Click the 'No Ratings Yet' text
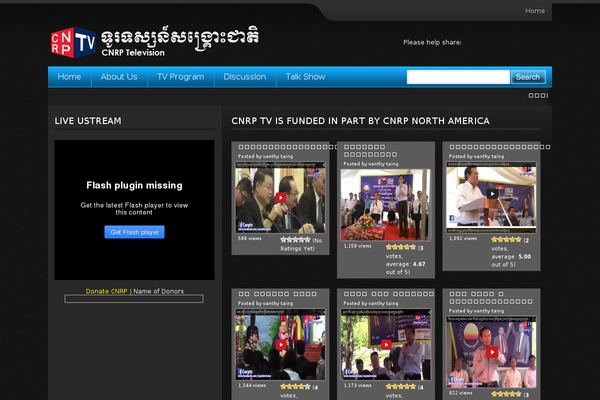The height and width of the screenshot is (400, 600). coord(301,245)
